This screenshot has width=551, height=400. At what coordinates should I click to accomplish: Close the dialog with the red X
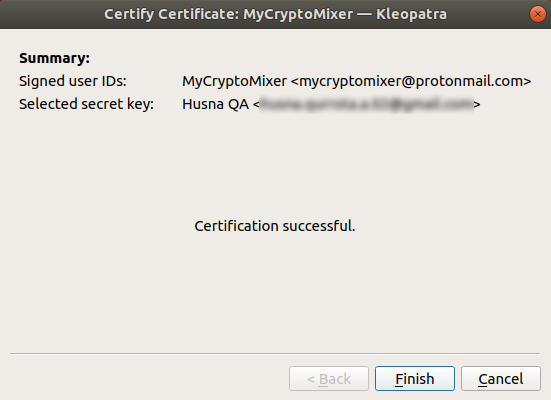click(x=538, y=14)
